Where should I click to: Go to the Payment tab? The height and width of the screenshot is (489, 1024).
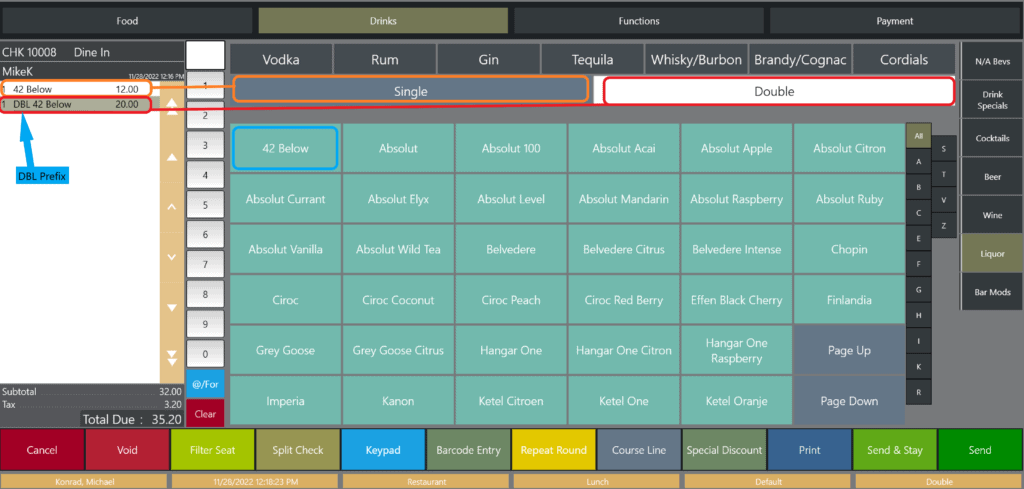tap(895, 21)
